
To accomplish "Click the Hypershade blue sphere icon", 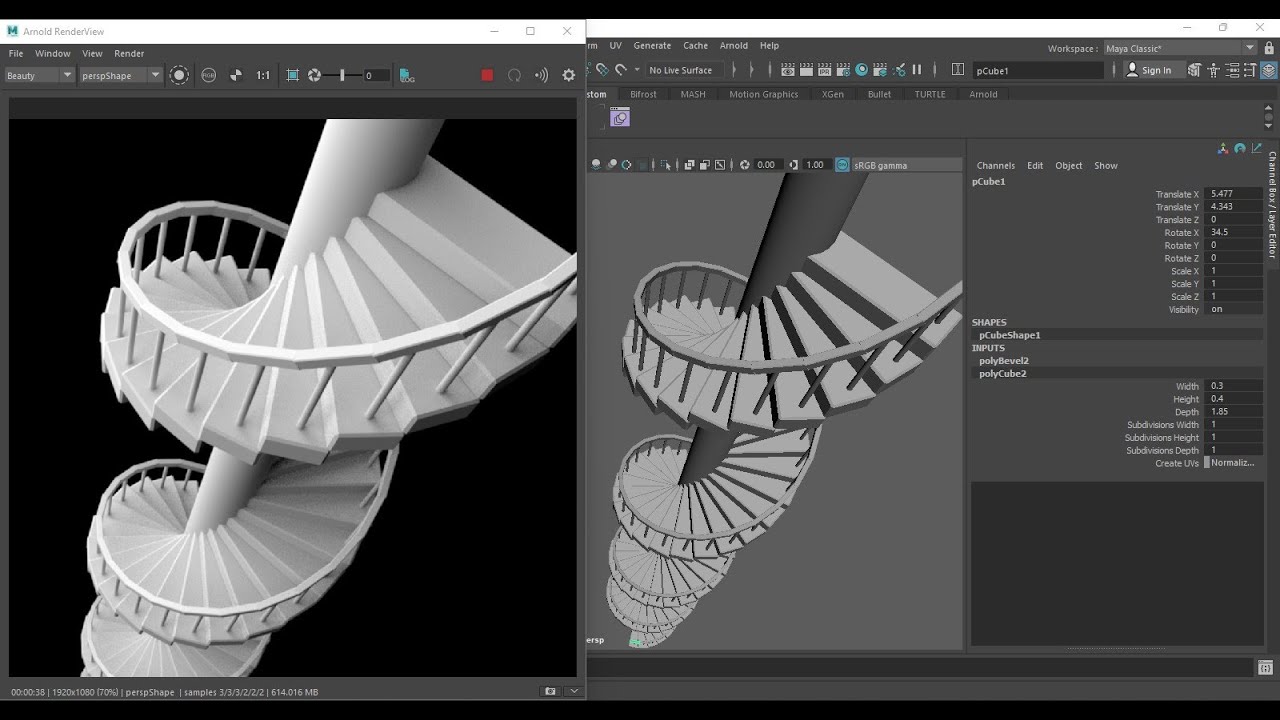I will click(x=862, y=70).
